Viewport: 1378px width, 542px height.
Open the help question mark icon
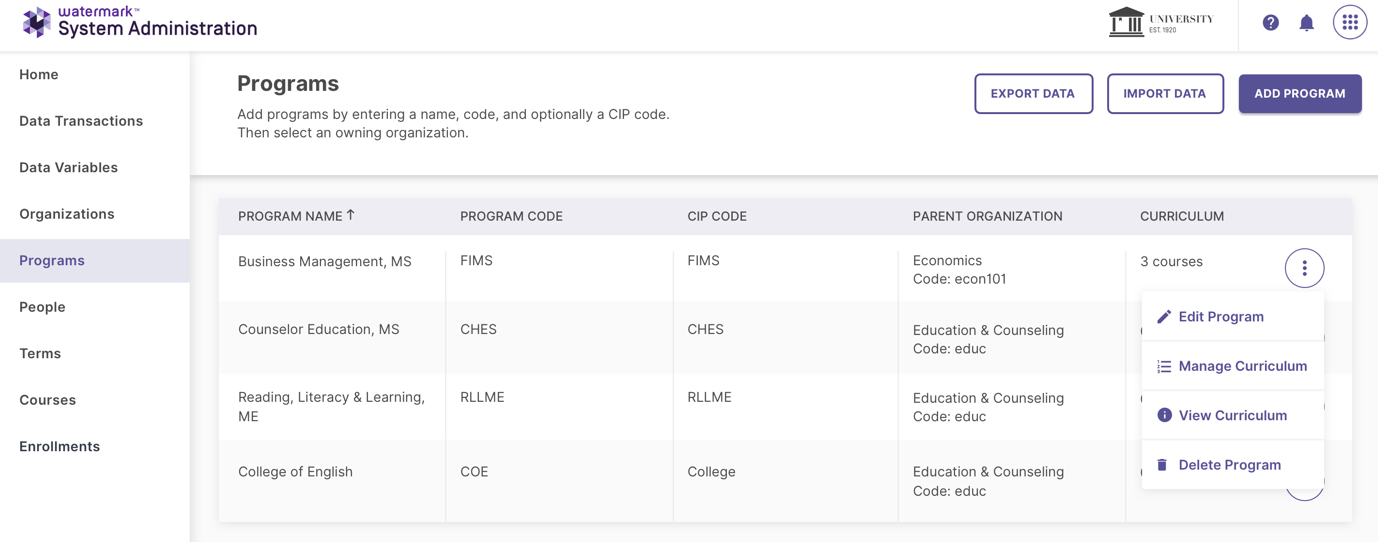1270,22
